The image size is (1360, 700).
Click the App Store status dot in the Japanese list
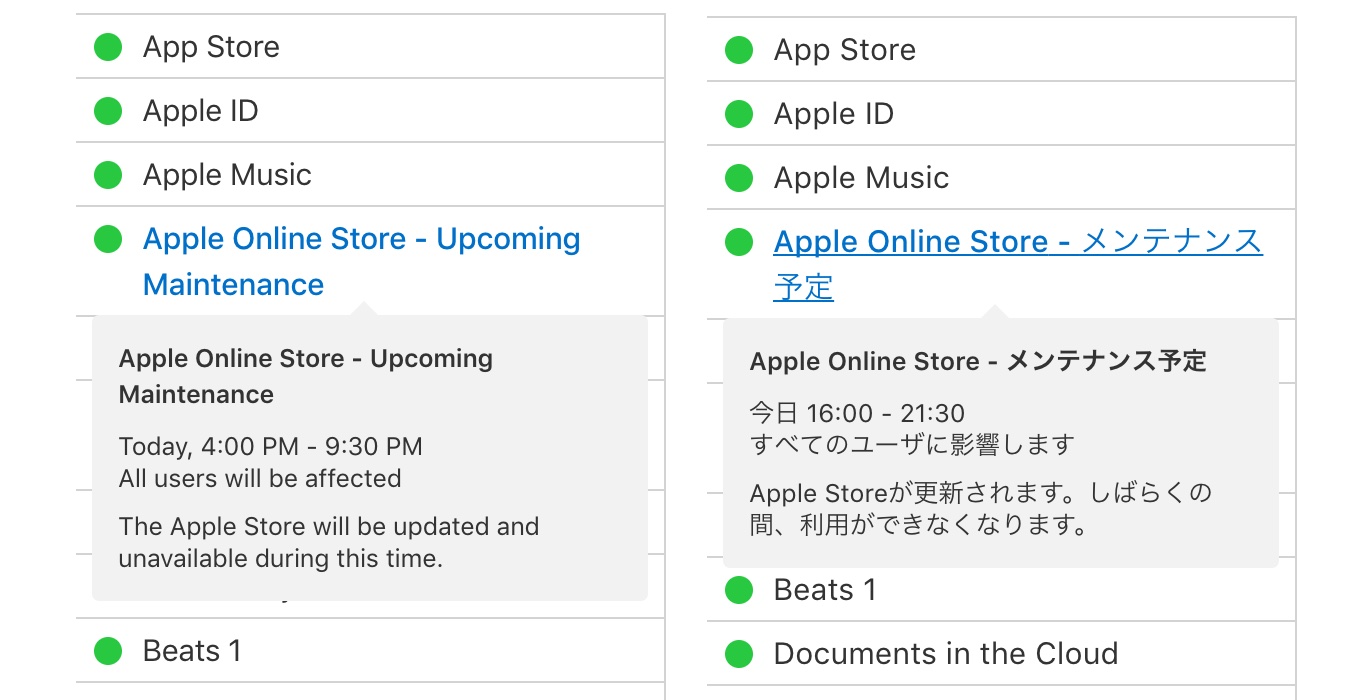[x=739, y=50]
